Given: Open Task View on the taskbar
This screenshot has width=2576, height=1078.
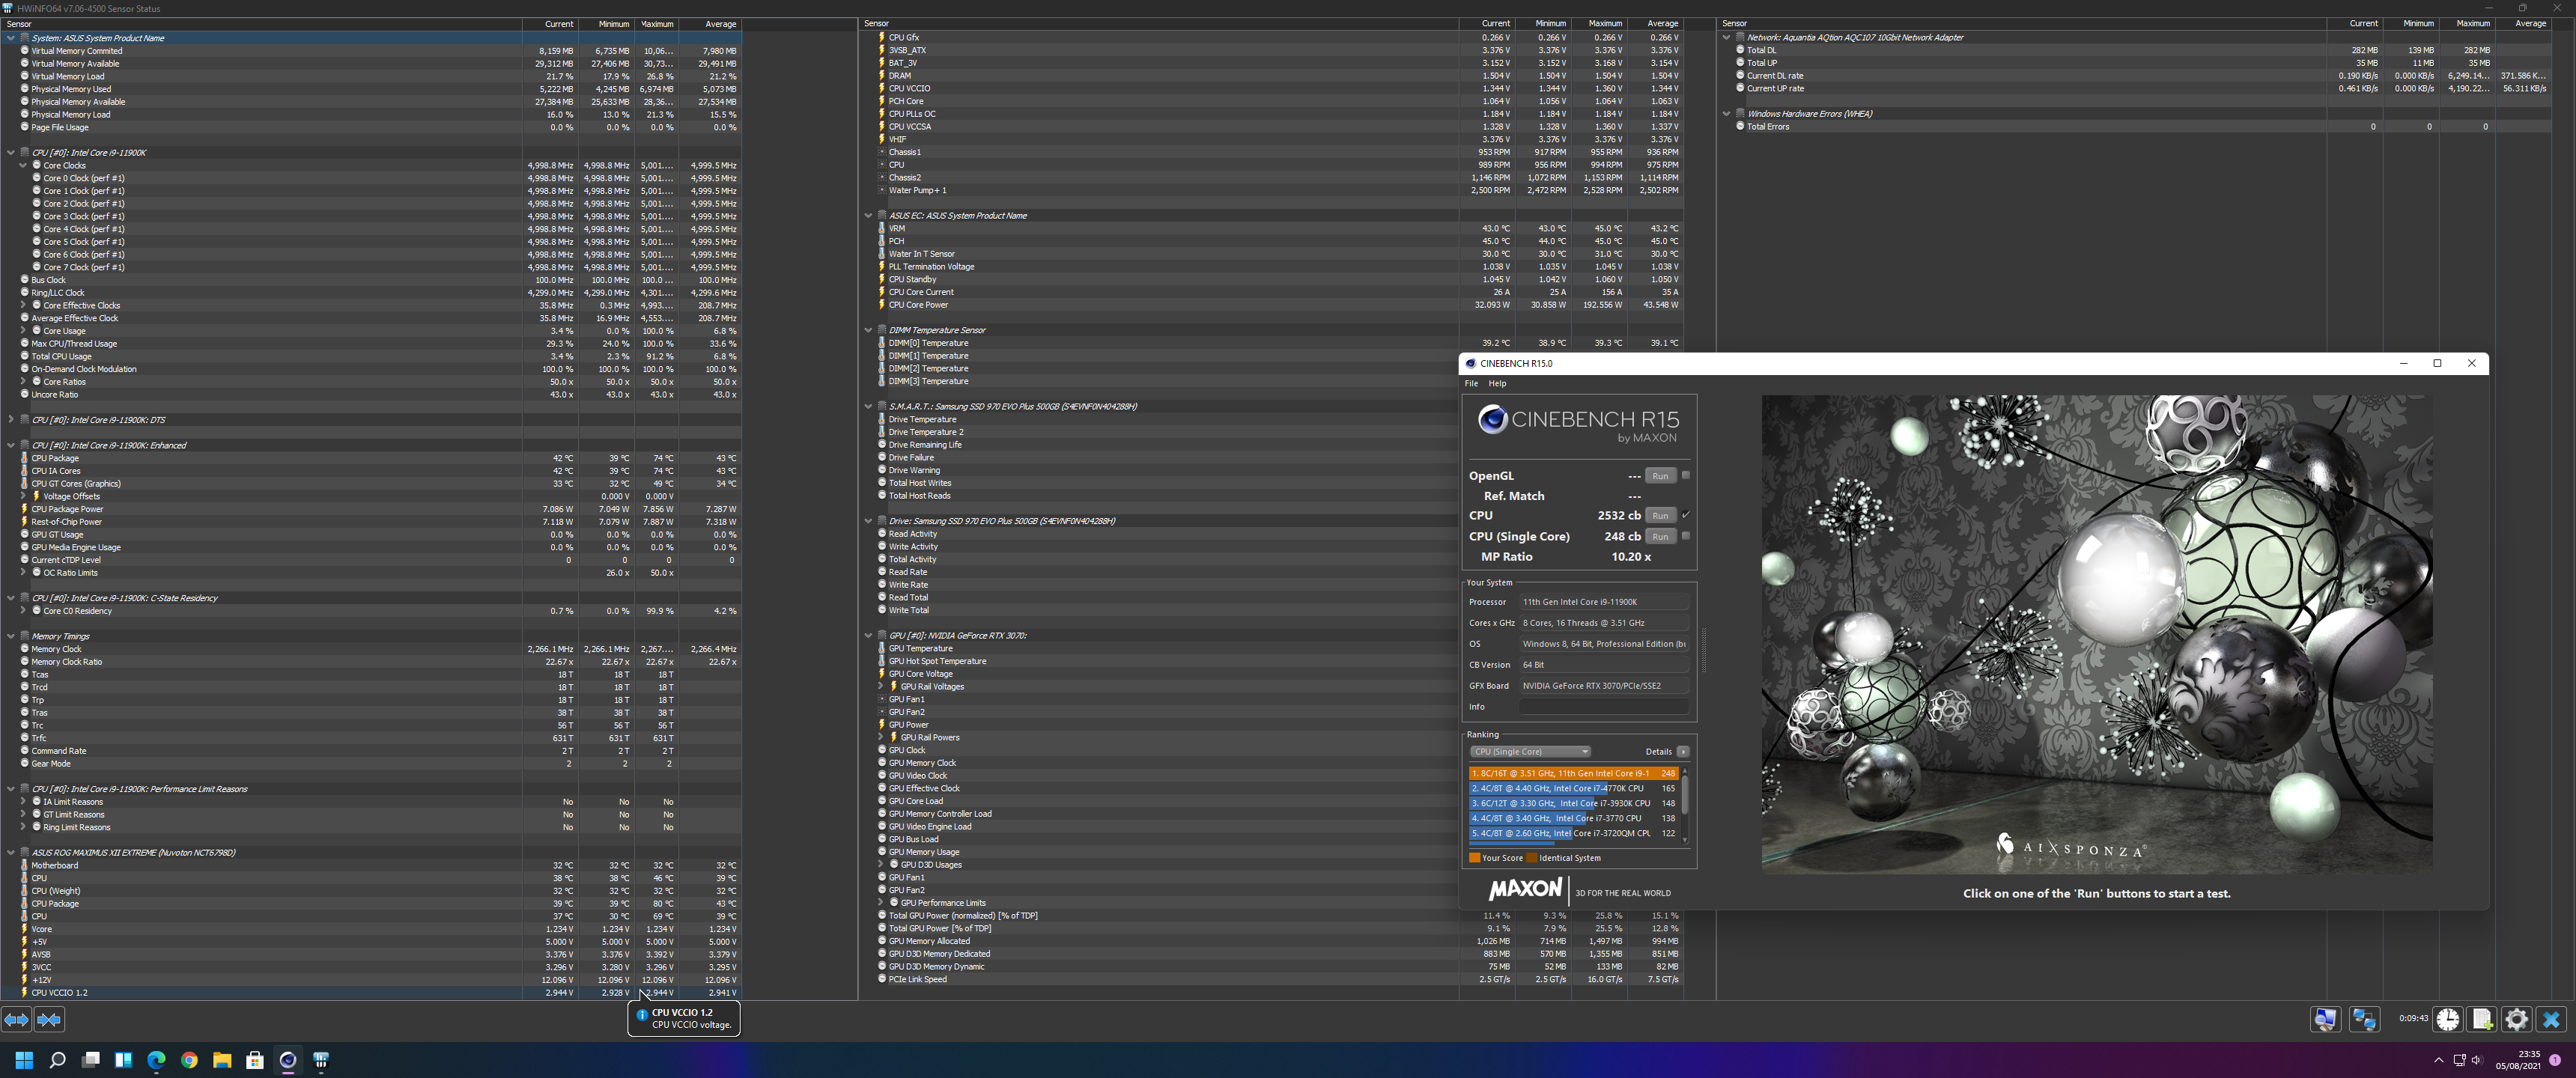Looking at the screenshot, I should 90,1060.
